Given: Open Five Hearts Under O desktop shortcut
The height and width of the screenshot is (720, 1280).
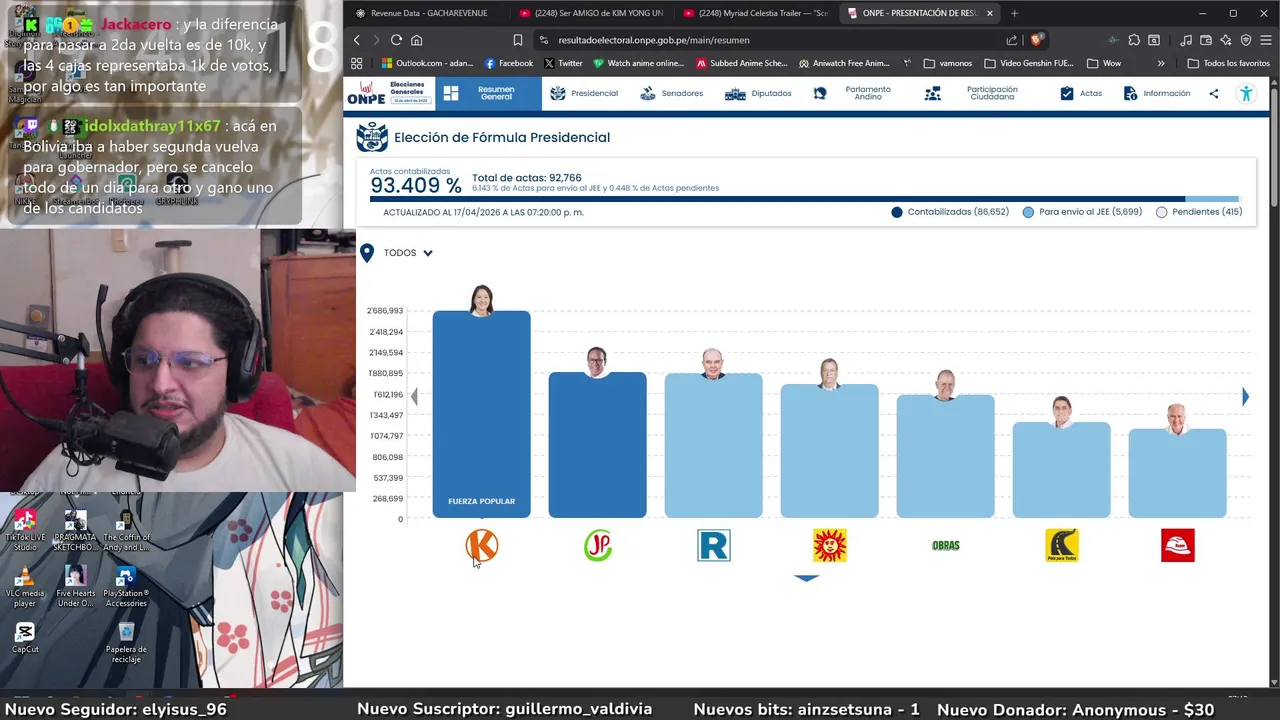Looking at the screenshot, I should point(75,586).
